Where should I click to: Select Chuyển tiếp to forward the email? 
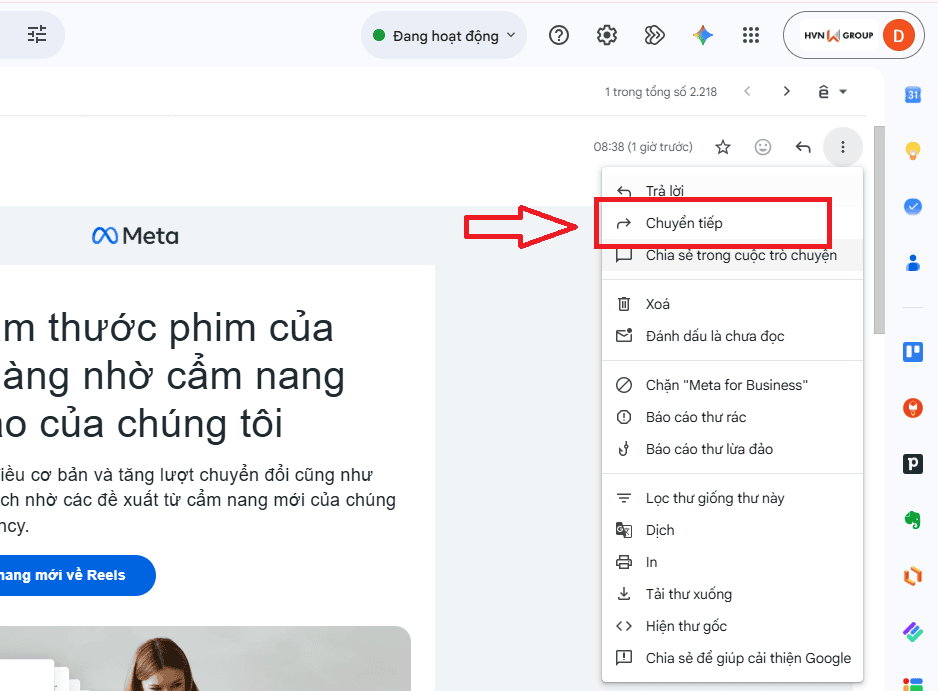(732, 223)
